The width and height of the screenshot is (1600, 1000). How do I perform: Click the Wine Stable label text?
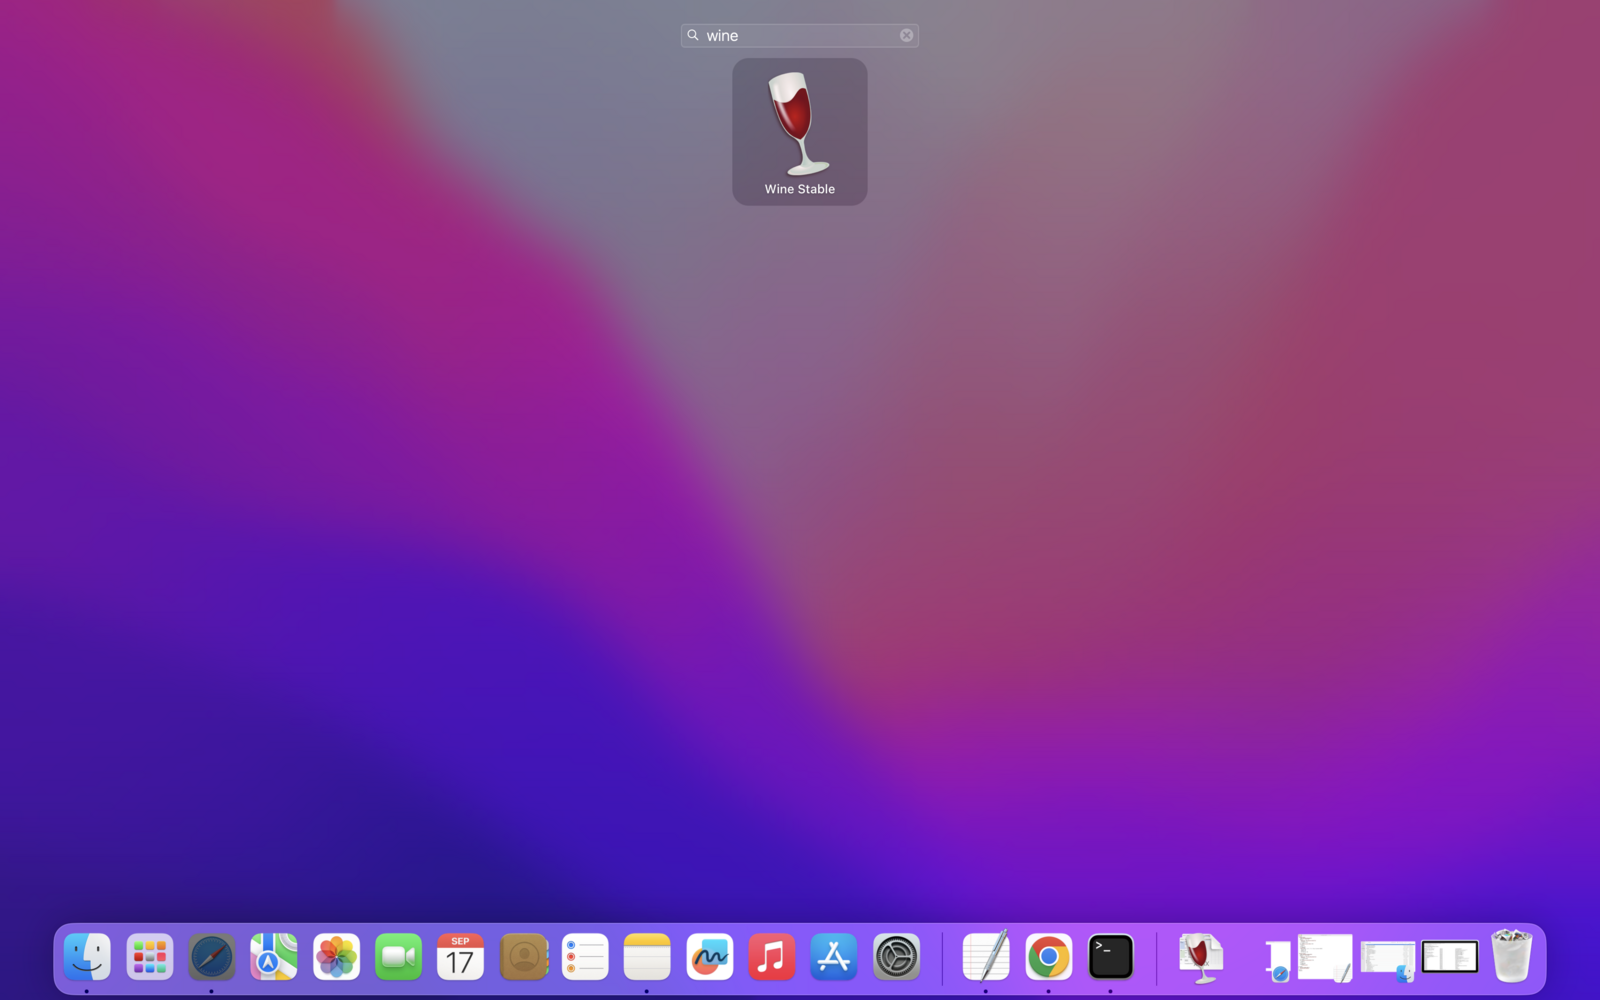tap(799, 189)
